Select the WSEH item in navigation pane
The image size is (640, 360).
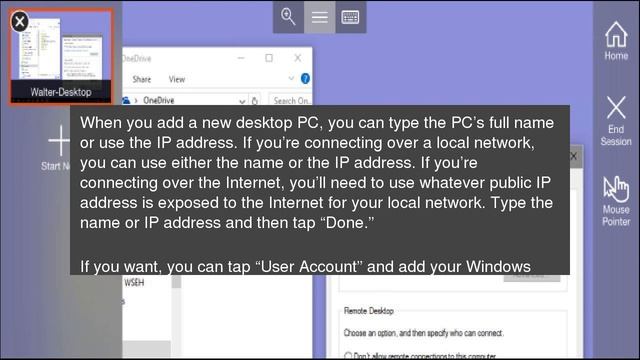(x=134, y=282)
